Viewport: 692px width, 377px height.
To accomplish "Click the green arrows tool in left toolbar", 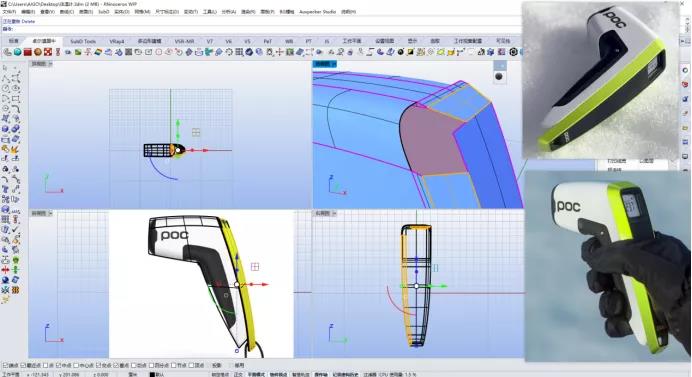I will pos(15,269).
